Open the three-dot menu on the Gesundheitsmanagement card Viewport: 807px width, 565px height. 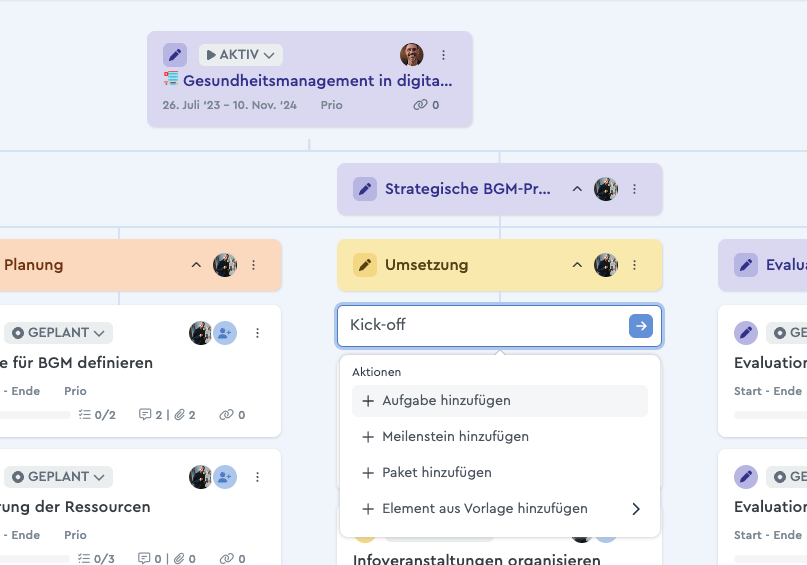pos(444,55)
